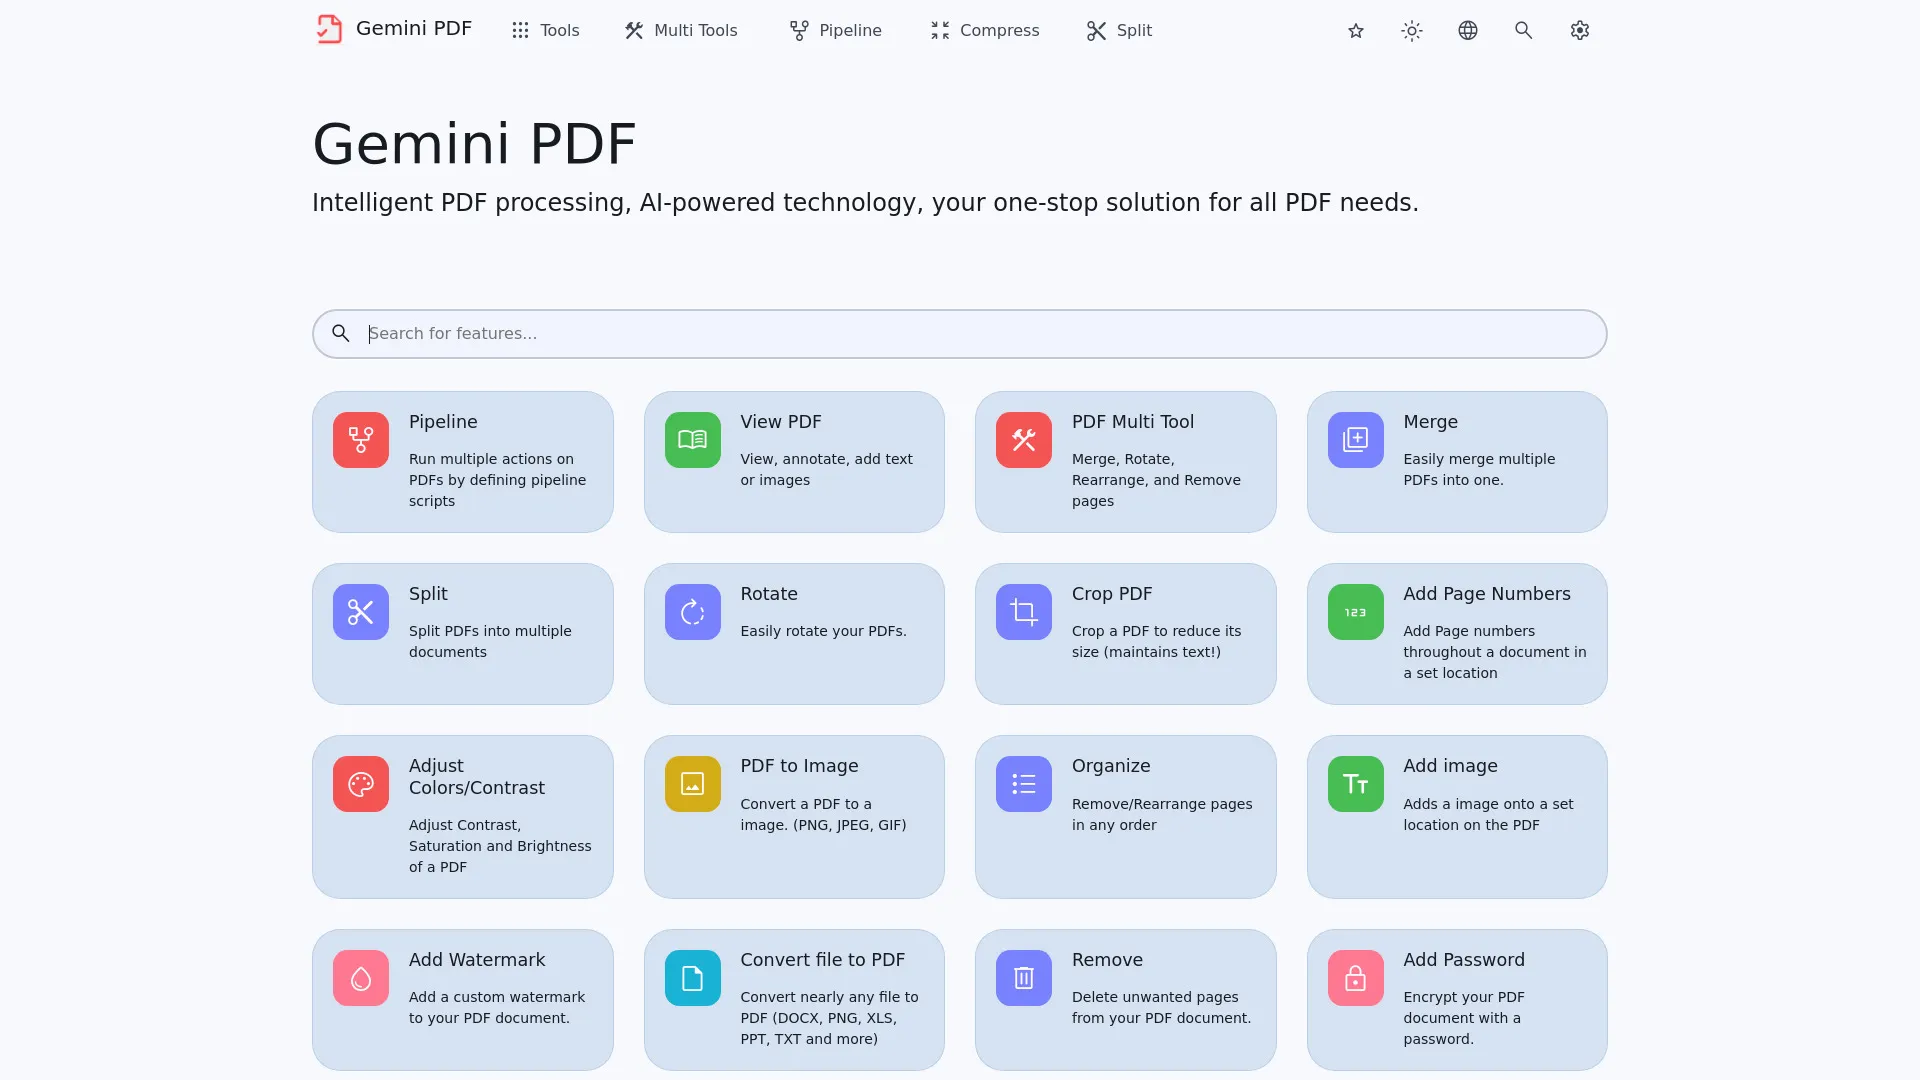Open the Multi Tools menu
1920x1080 pixels.
[x=680, y=30]
